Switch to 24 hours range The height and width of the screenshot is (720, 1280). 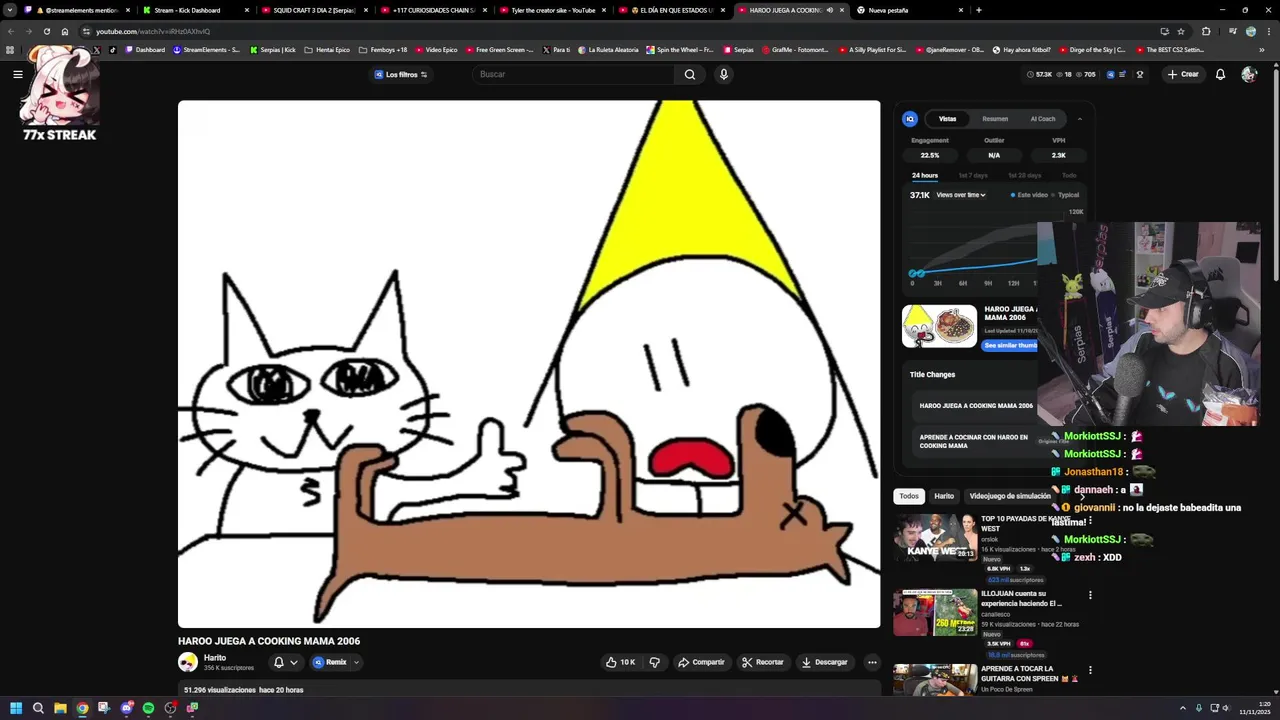[925, 175]
